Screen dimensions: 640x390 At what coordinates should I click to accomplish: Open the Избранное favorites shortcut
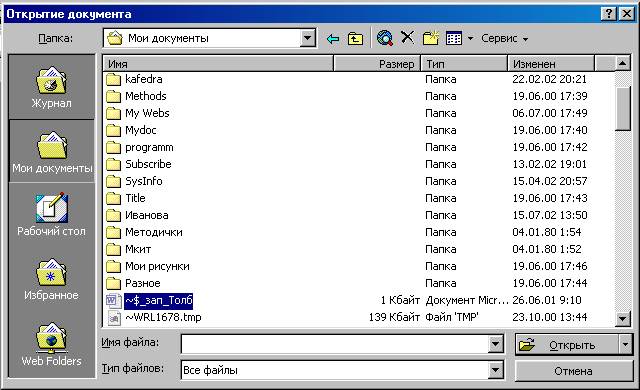coord(51,279)
